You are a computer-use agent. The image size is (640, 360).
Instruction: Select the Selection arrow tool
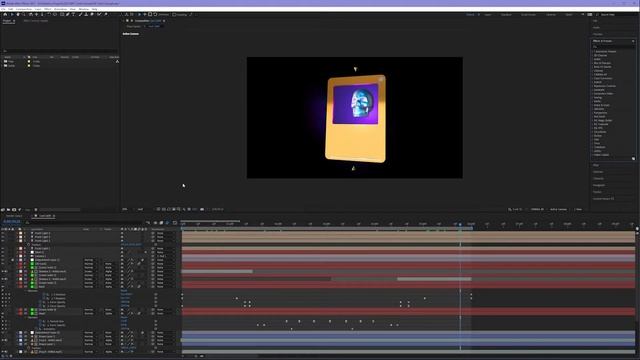(12, 14)
